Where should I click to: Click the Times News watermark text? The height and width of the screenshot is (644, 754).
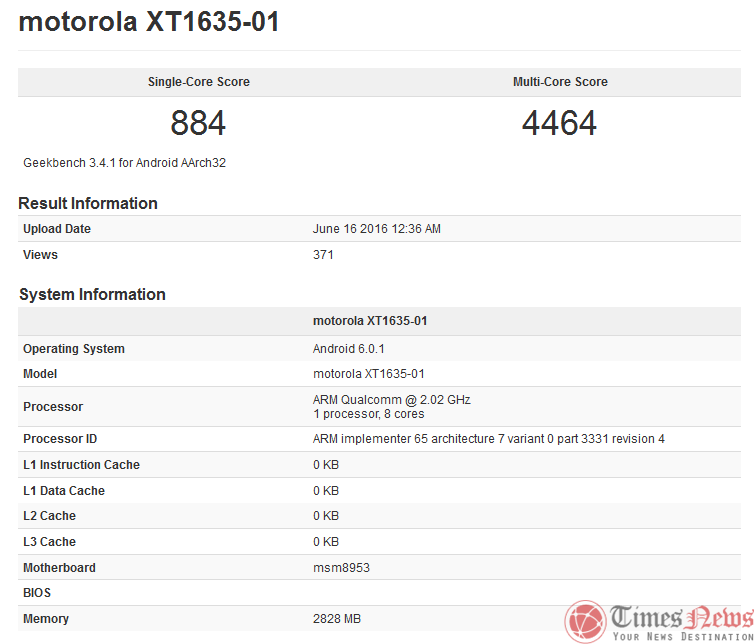pos(680,617)
